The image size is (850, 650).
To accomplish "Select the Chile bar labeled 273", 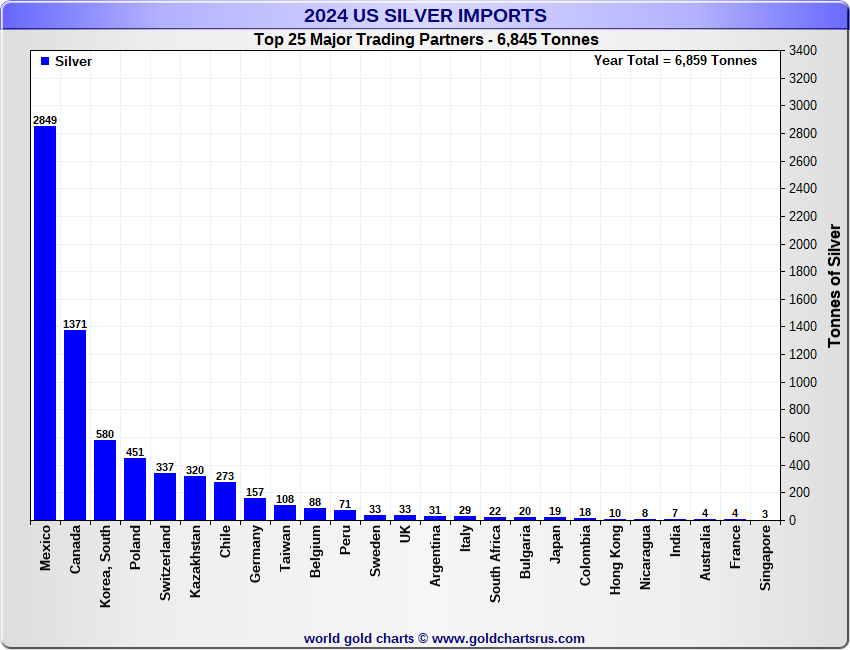I will tap(225, 501).
